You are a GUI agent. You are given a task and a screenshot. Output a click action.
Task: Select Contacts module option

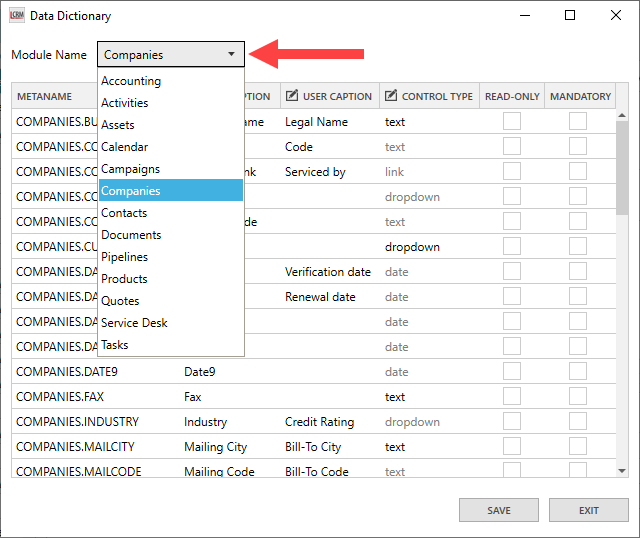[x=124, y=213]
